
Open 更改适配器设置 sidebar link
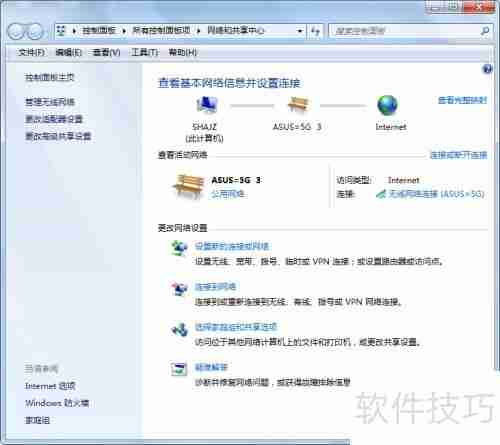coord(54,119)
